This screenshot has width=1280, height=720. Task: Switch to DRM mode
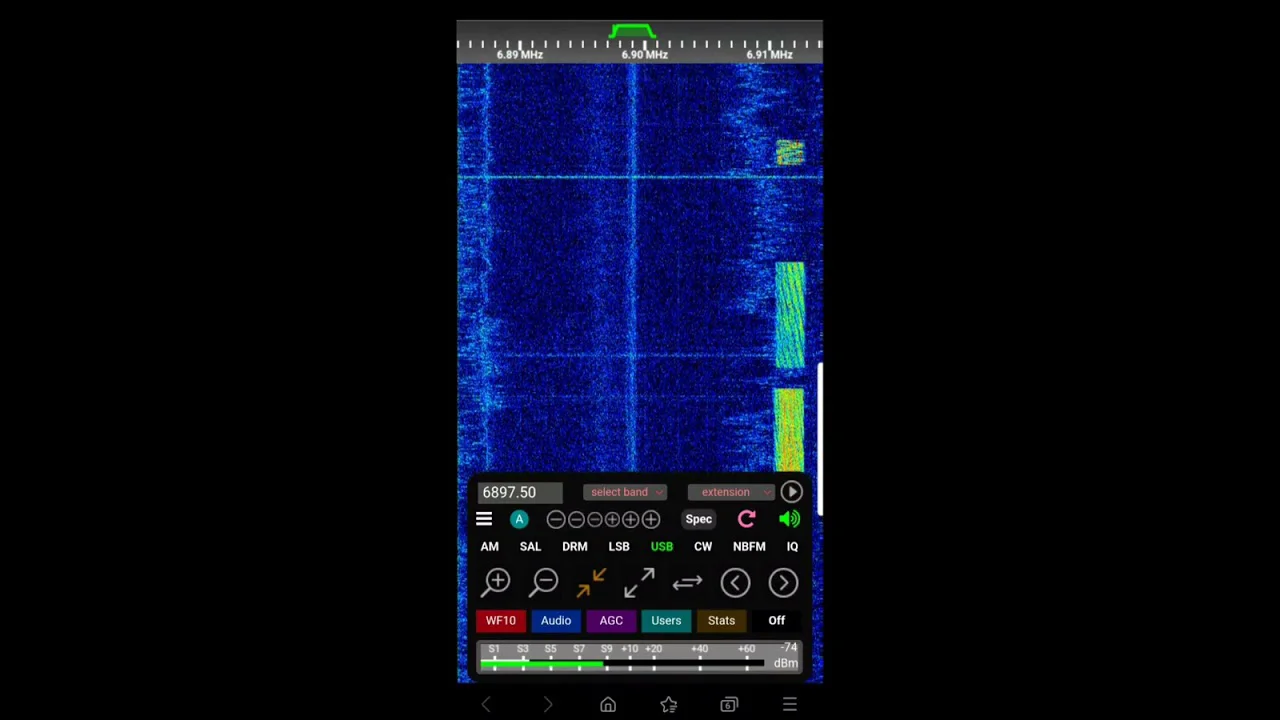(575, 547)
